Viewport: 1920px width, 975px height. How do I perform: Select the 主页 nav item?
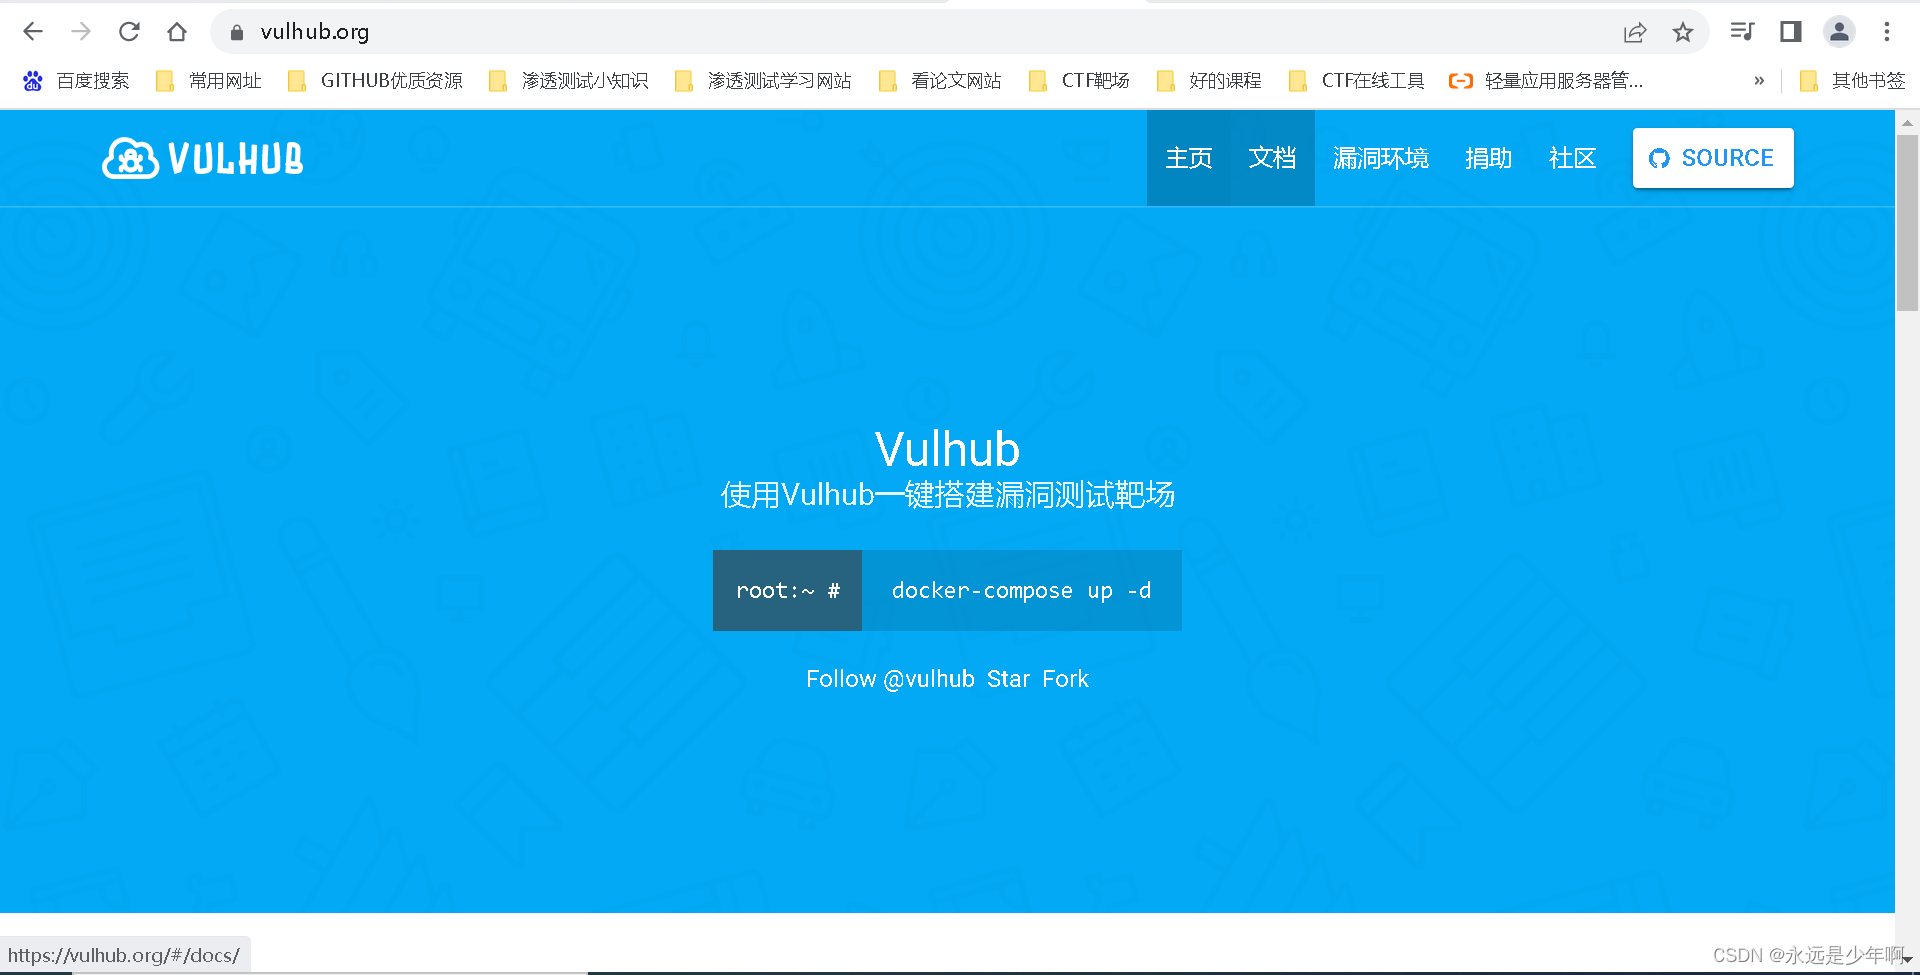coord(1188,158)
